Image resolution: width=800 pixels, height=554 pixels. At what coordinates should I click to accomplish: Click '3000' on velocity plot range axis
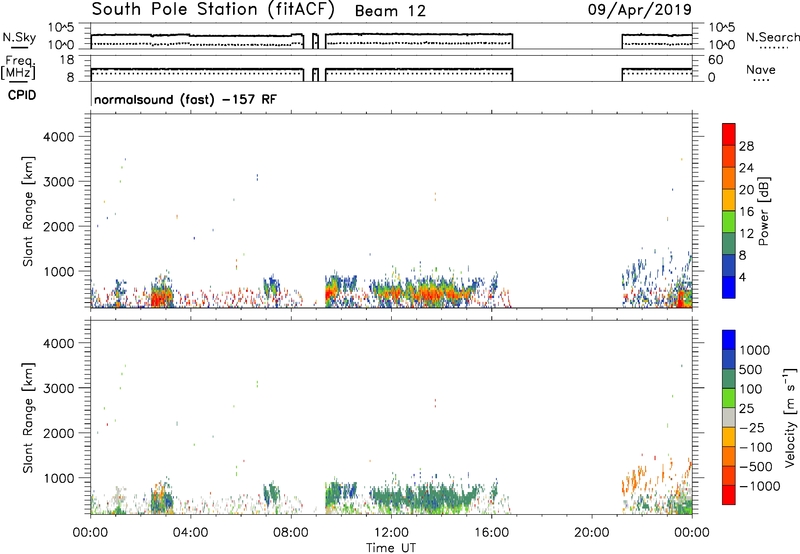pyautogui.click(x=59, y=388)
